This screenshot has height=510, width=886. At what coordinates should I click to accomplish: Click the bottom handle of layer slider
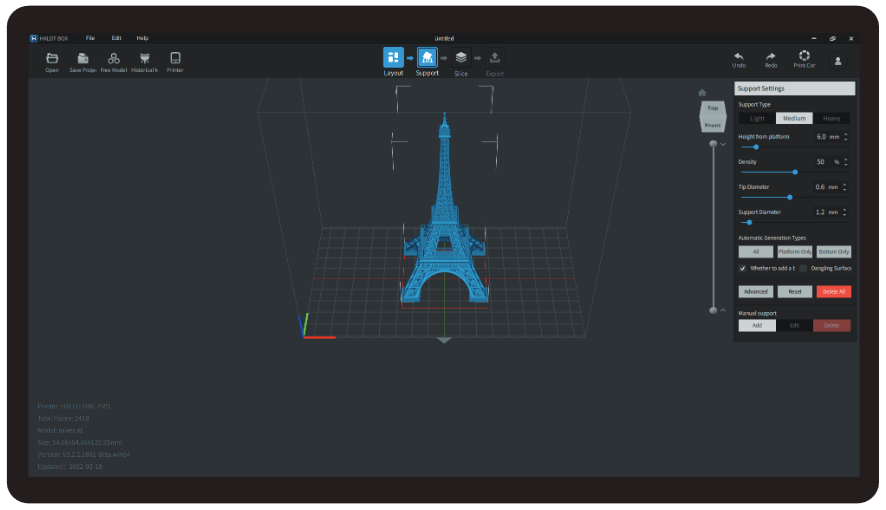coord(713,310)
